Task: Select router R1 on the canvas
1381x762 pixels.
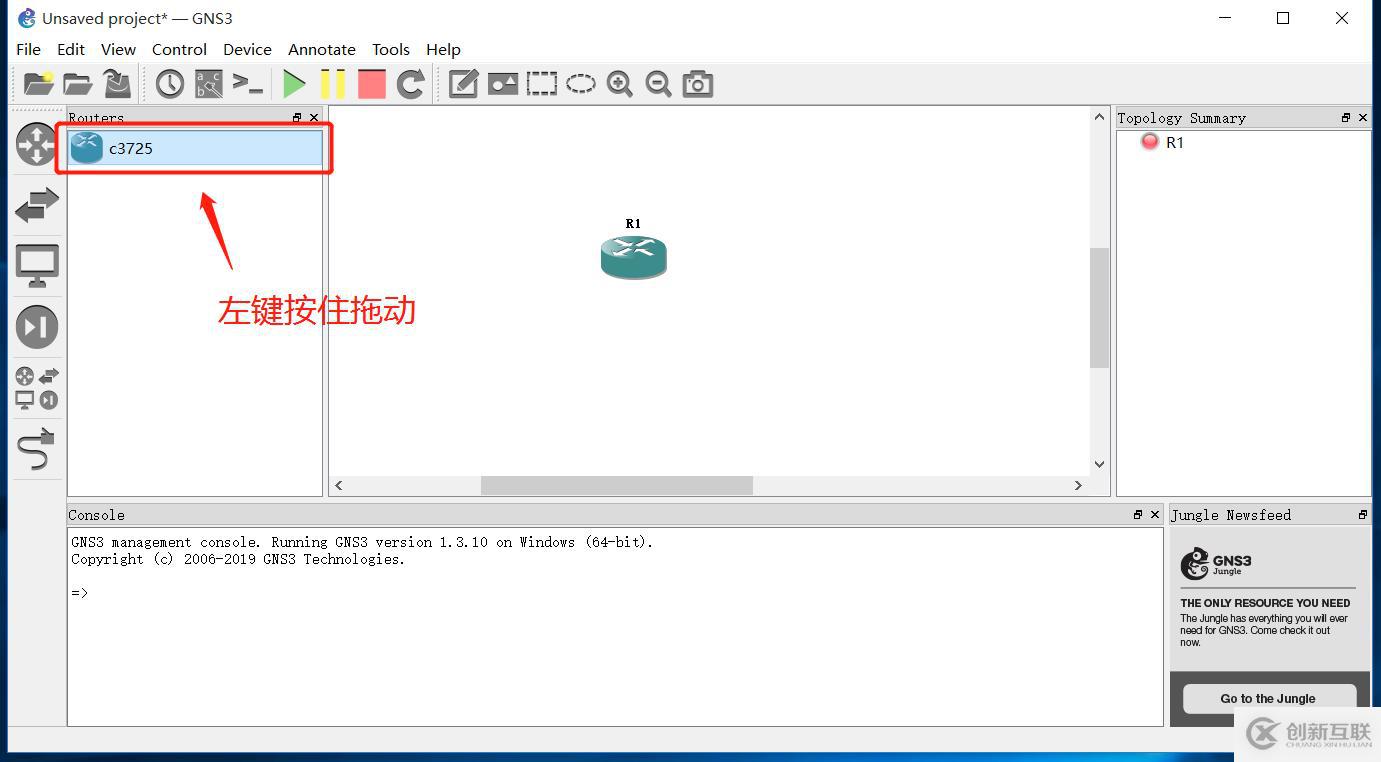Action: point(633,257)
